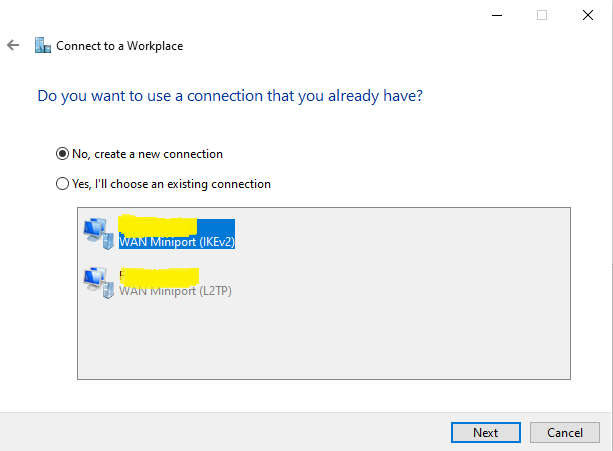This screenshot has width=613, height=451.
Task: Minimize the wizard window
Action: (x=497, y=15)
